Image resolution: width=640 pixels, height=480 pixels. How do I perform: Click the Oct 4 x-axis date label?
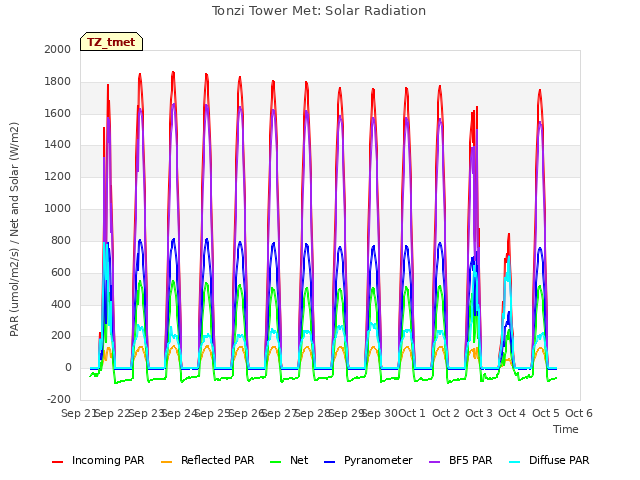click(512, 413)
